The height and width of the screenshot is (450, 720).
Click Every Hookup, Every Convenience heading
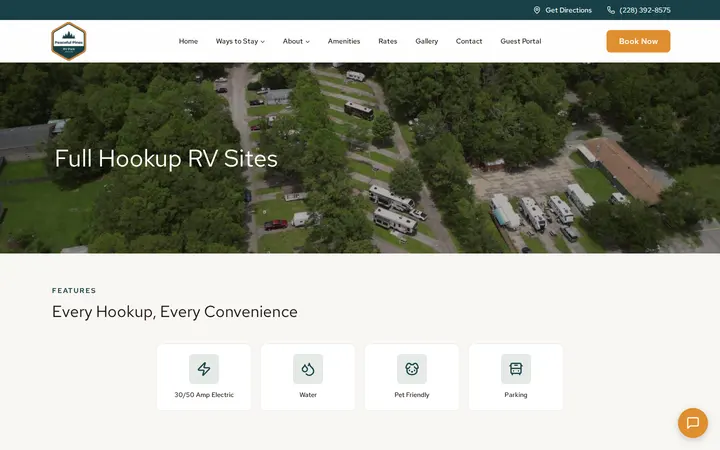coord(174,312)
